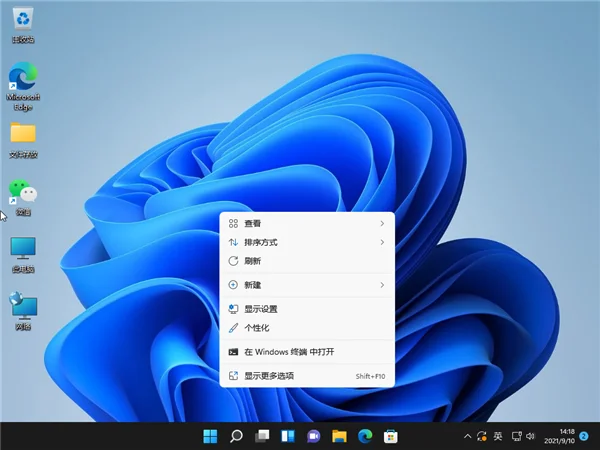The image size is (600, 450).
Task: Open the Recycle Bin desktop icon
Action: (x=23, y=25)
